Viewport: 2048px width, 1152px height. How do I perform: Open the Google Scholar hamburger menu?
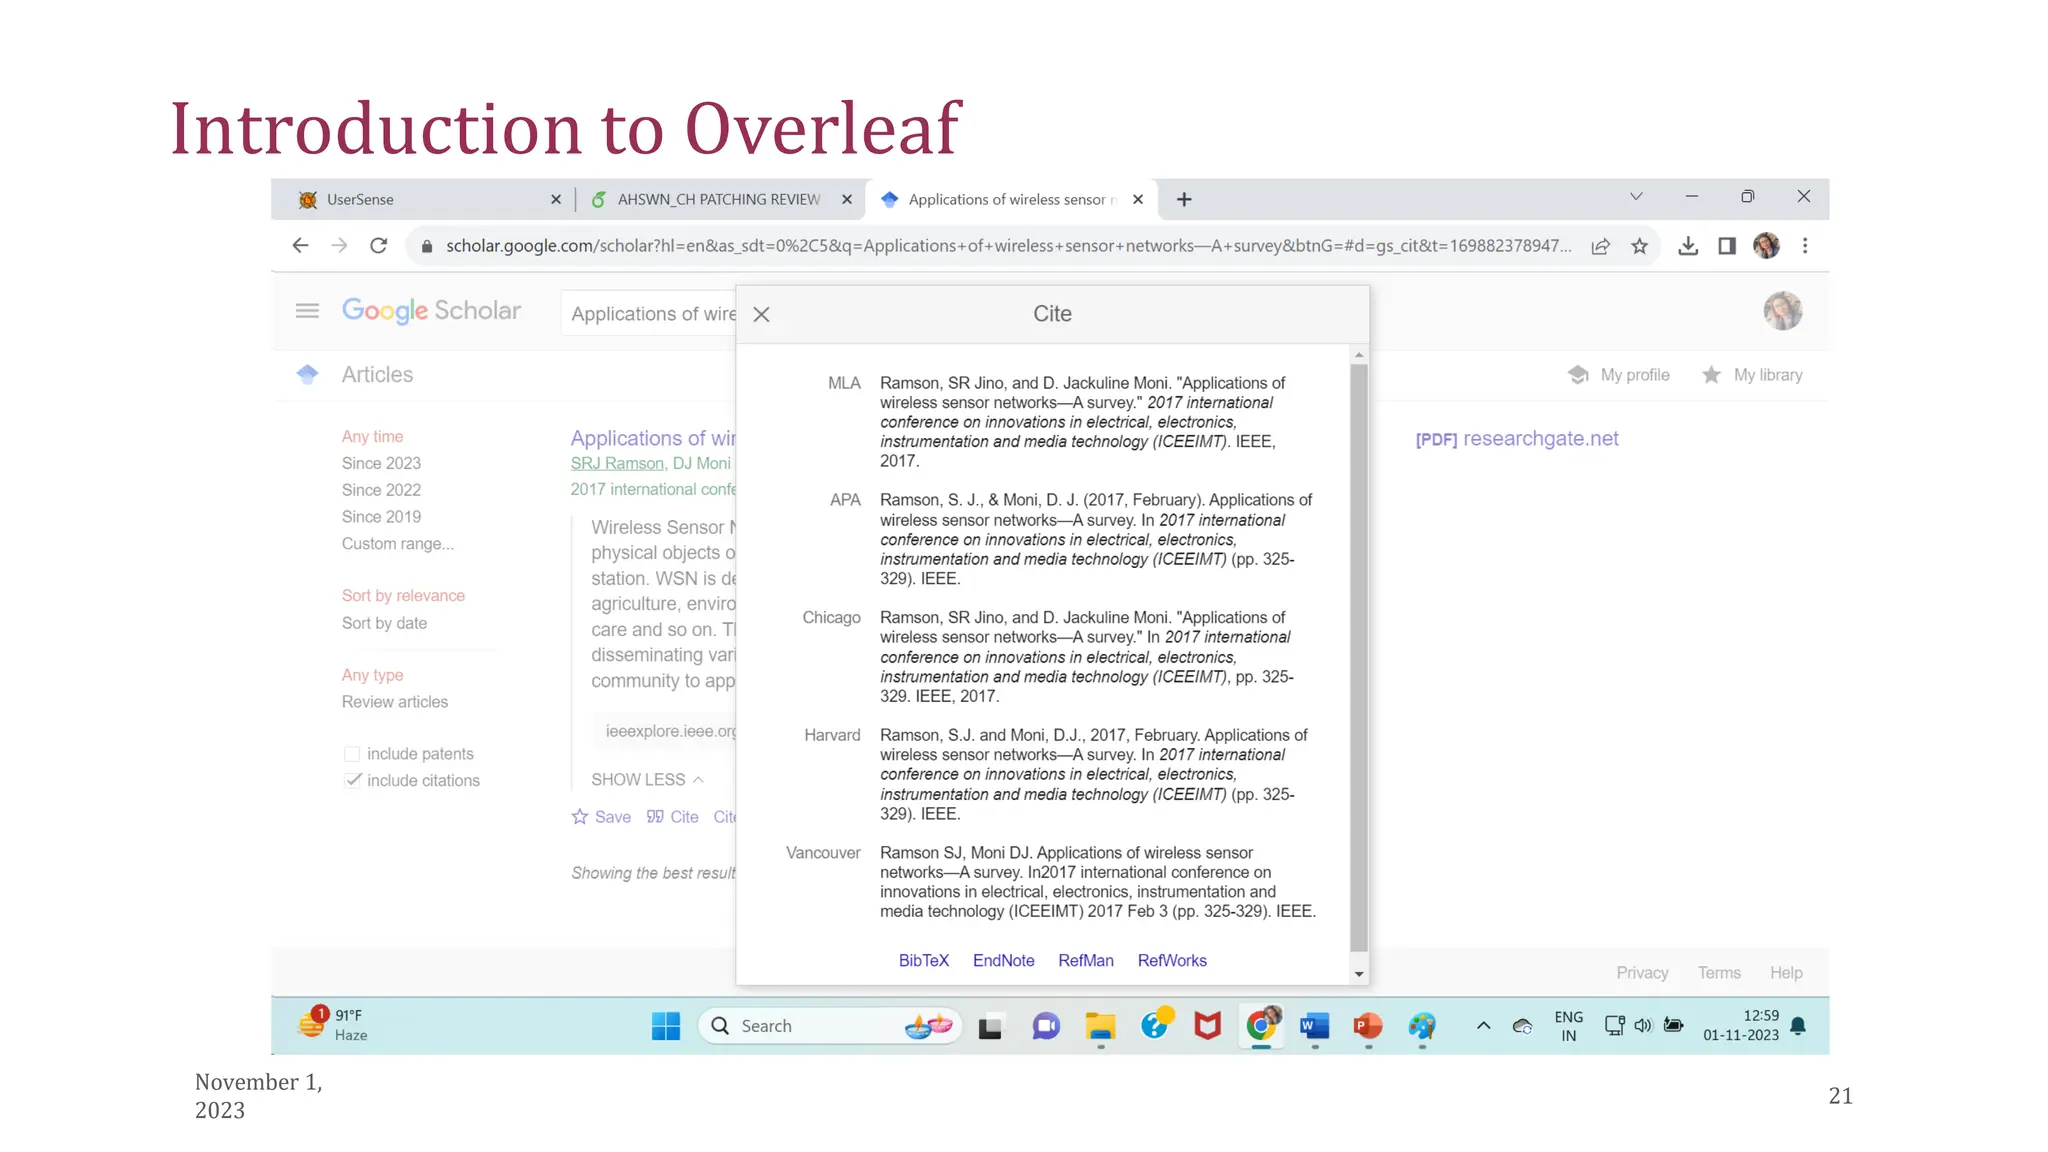click(x=307, y=311)
